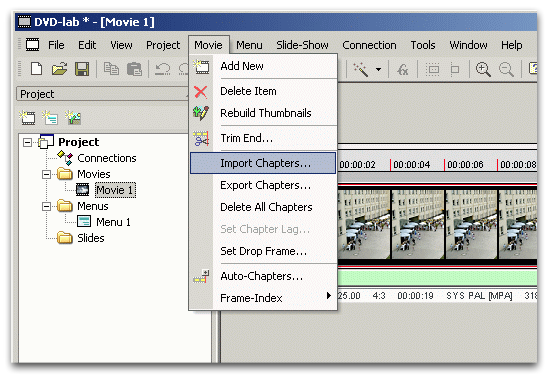Choose Export Chapters... menu entry

pos(263,185)
